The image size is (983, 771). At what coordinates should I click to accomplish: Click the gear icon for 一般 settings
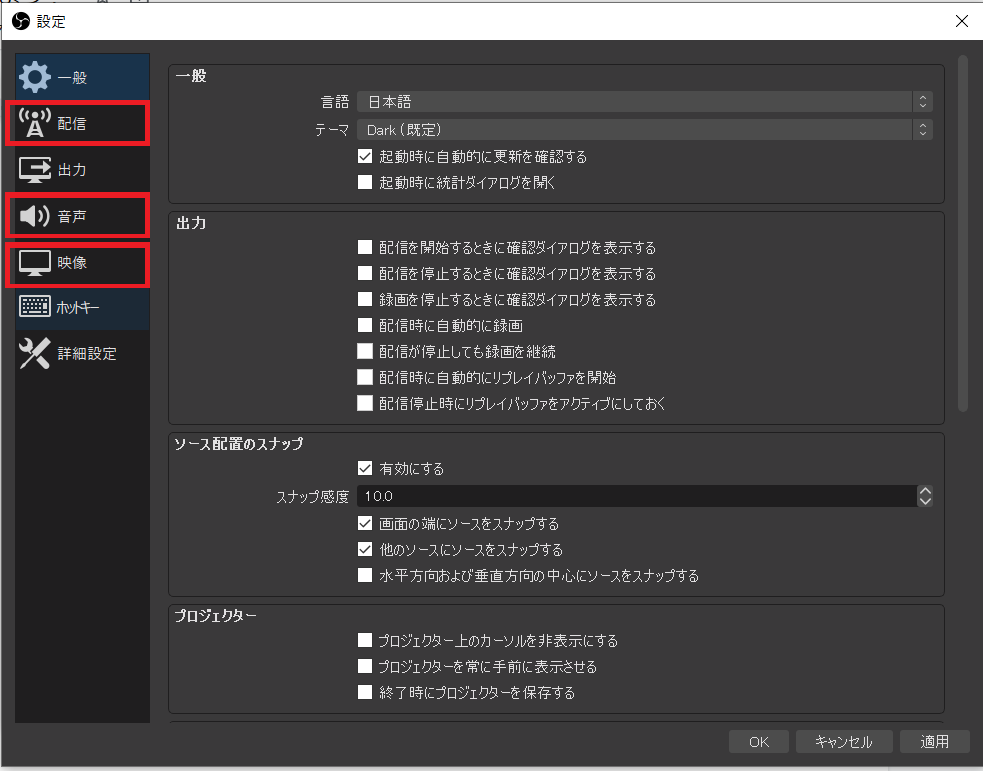click(x=34, y=77)
